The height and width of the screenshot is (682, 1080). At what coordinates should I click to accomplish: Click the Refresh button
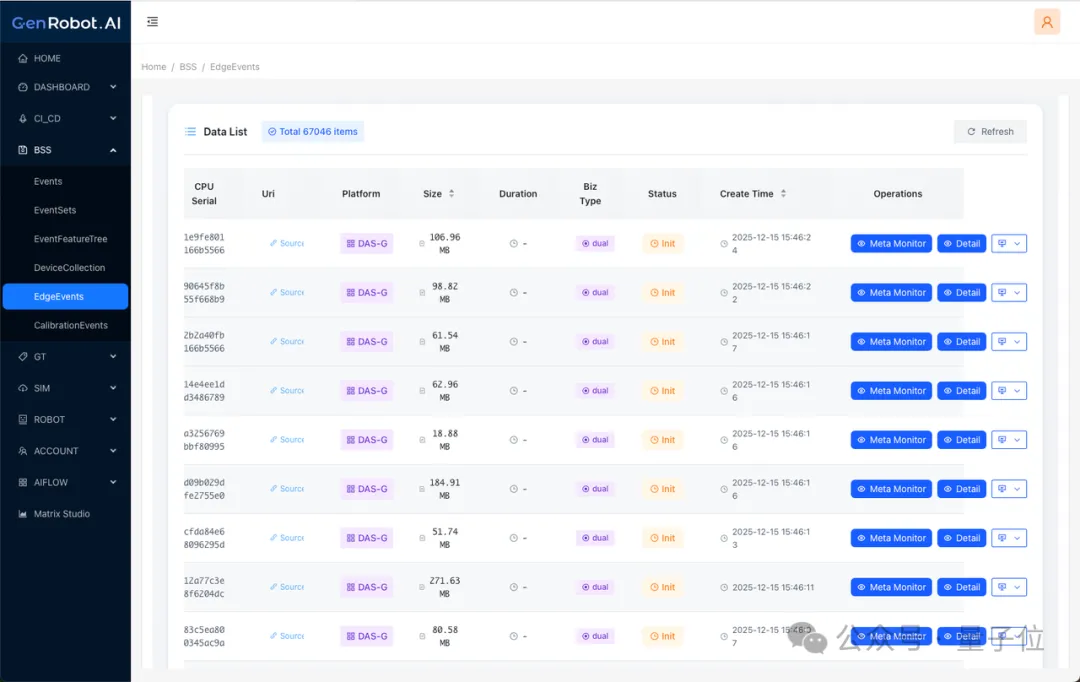[x=989, y=132]
